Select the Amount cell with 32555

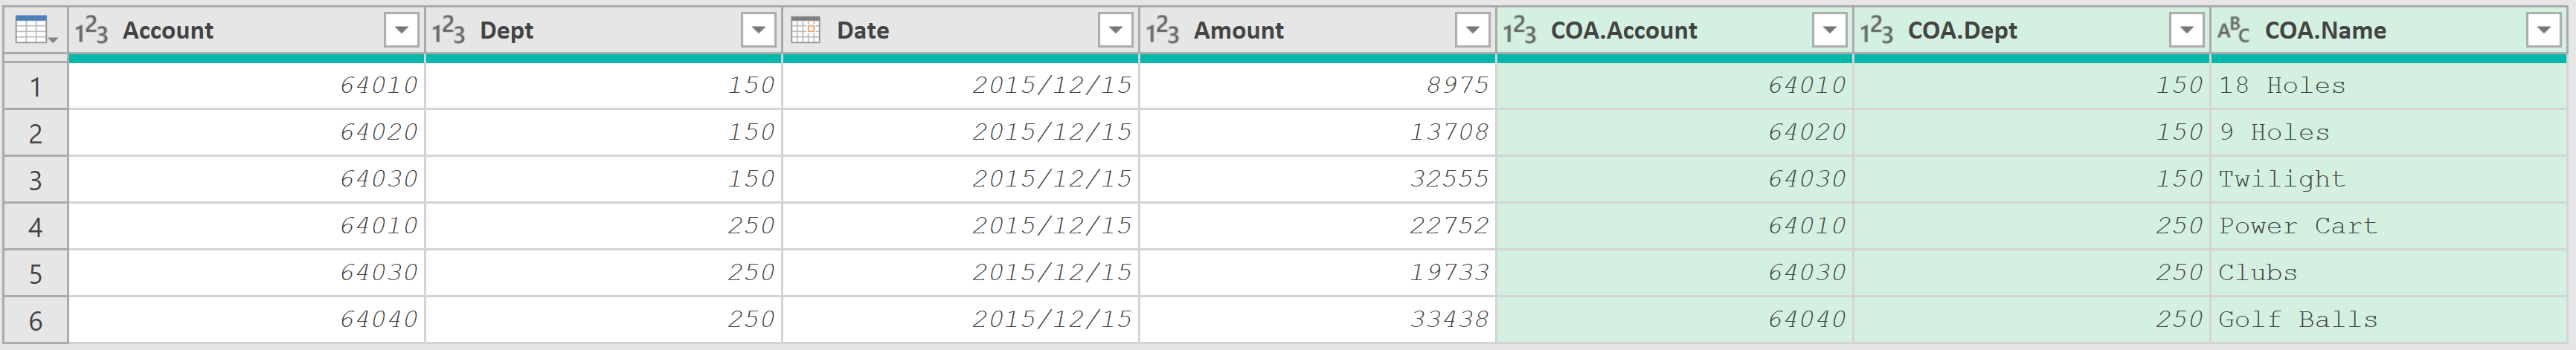pyautogui.click(x=1318, y=179)
